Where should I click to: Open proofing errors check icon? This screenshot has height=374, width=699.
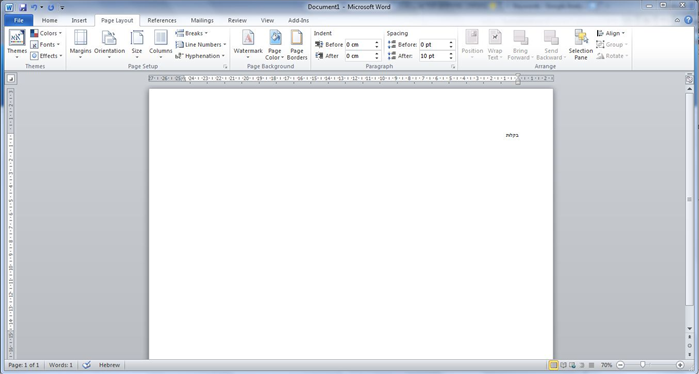click(x=86, y=365)
